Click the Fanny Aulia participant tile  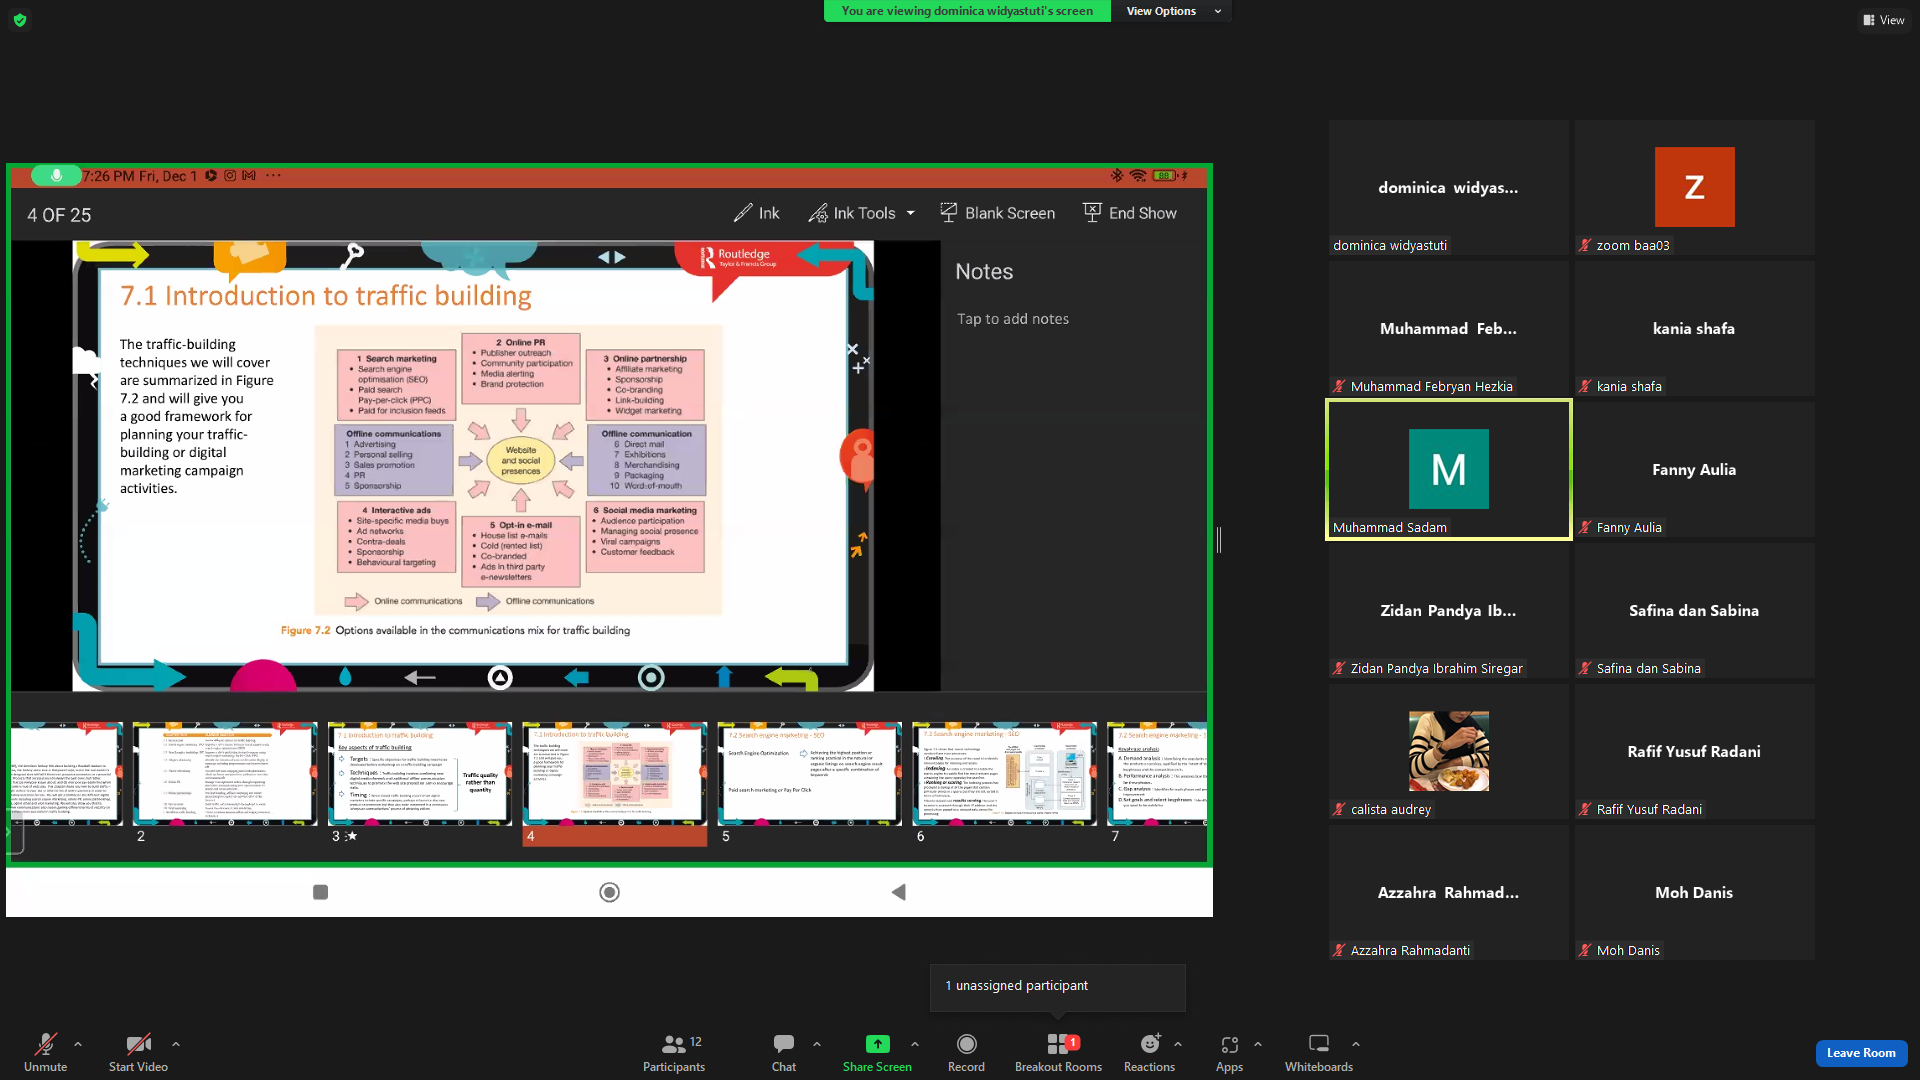tap(1695, 470)
